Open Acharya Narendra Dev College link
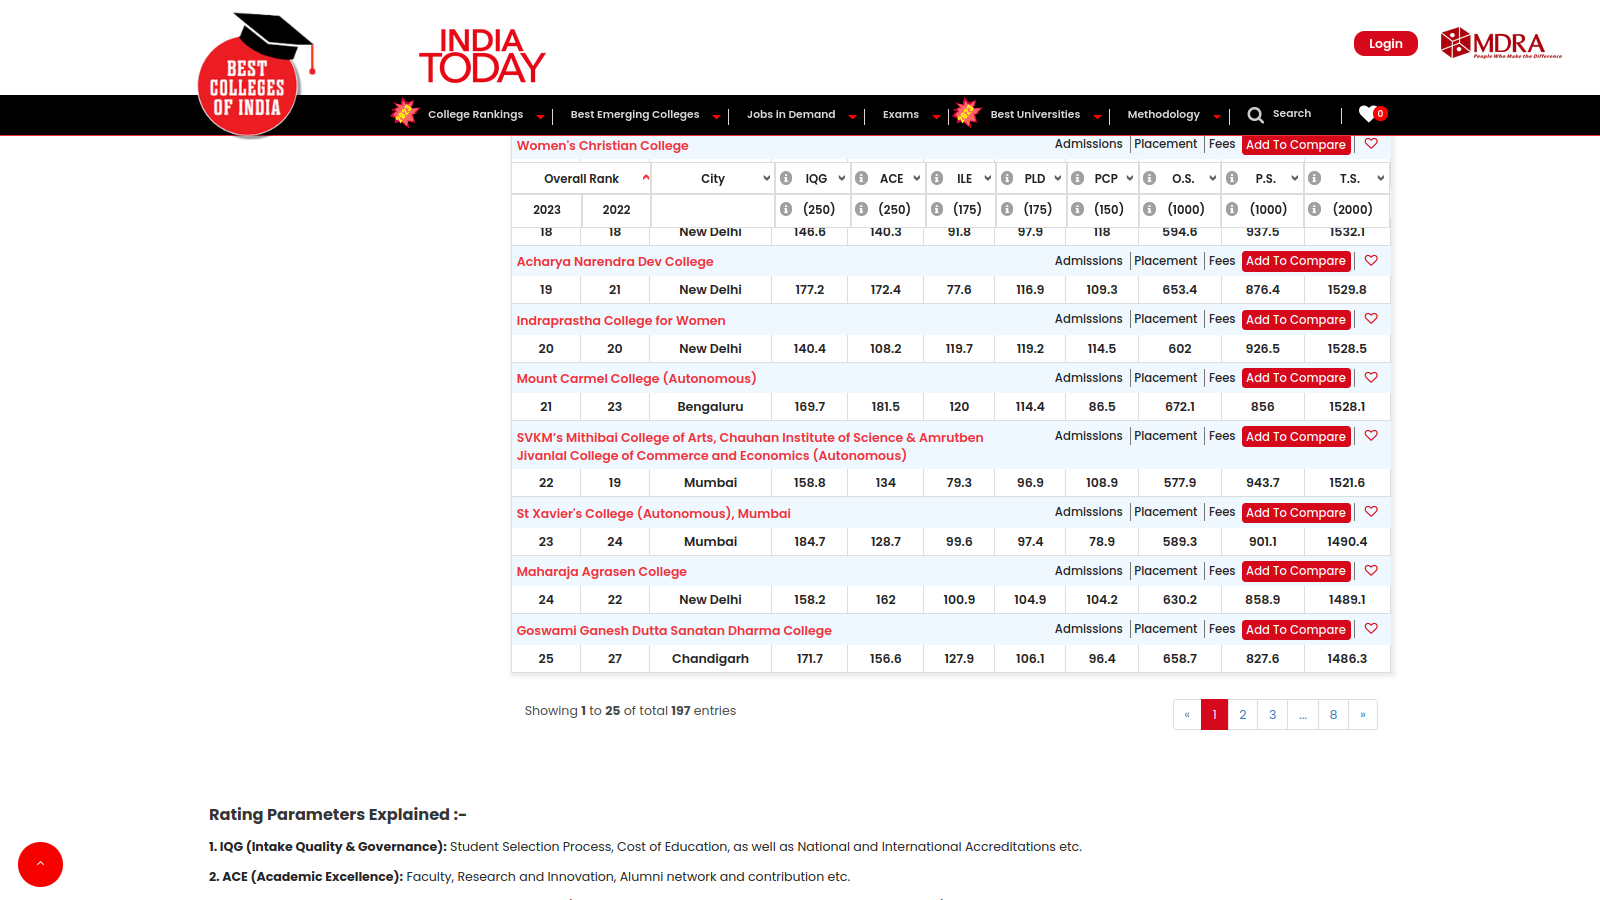 pyautogui.click(x=615, y=262)
